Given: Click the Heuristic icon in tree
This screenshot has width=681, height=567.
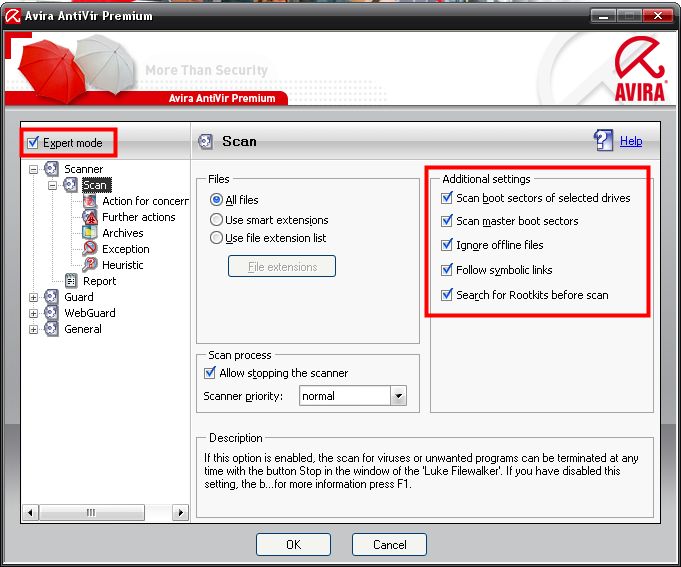Looking at the screenshot, I should tap(90, 265).
